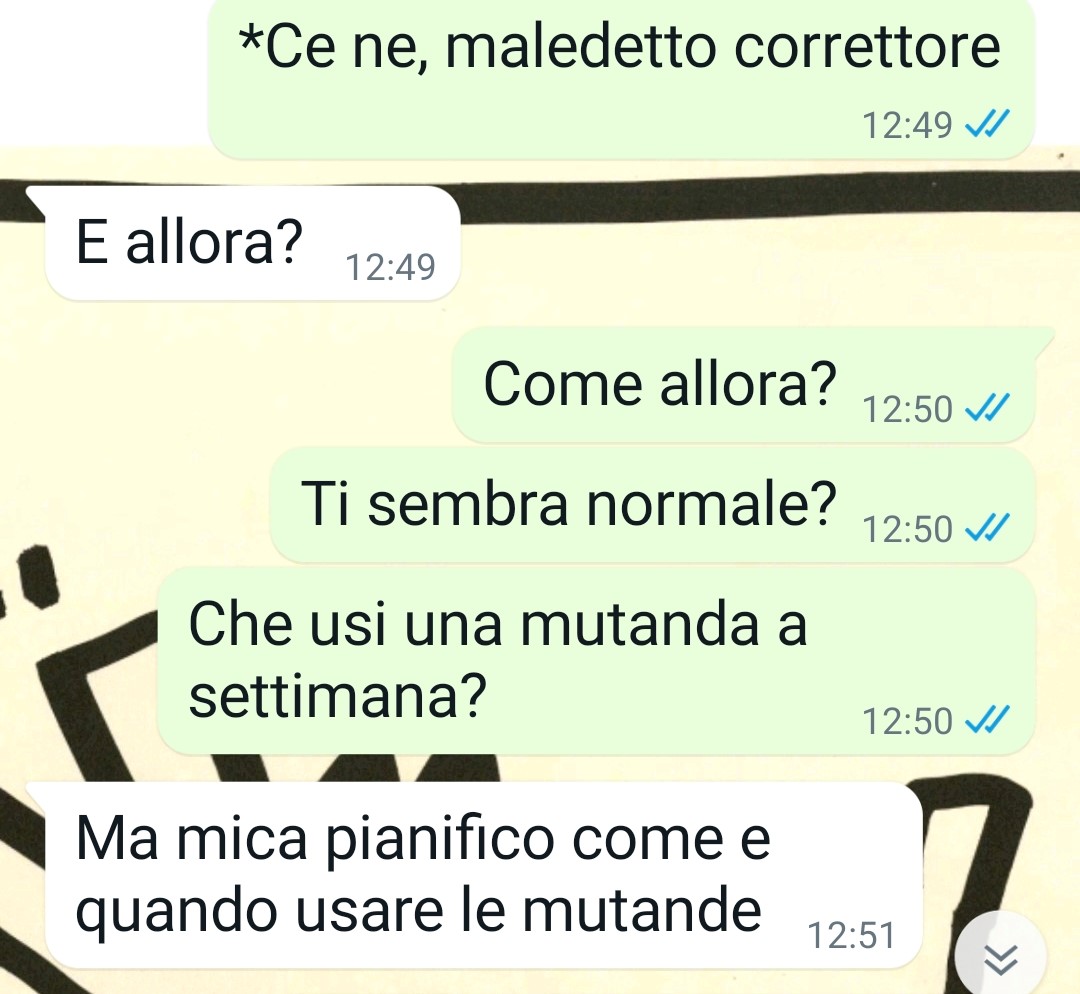Tap read receipt ticks on 'Ti sembra normale?'
Image resolution: width=1080 pixels, height=994 pixels.
click(x=987, y=528)
